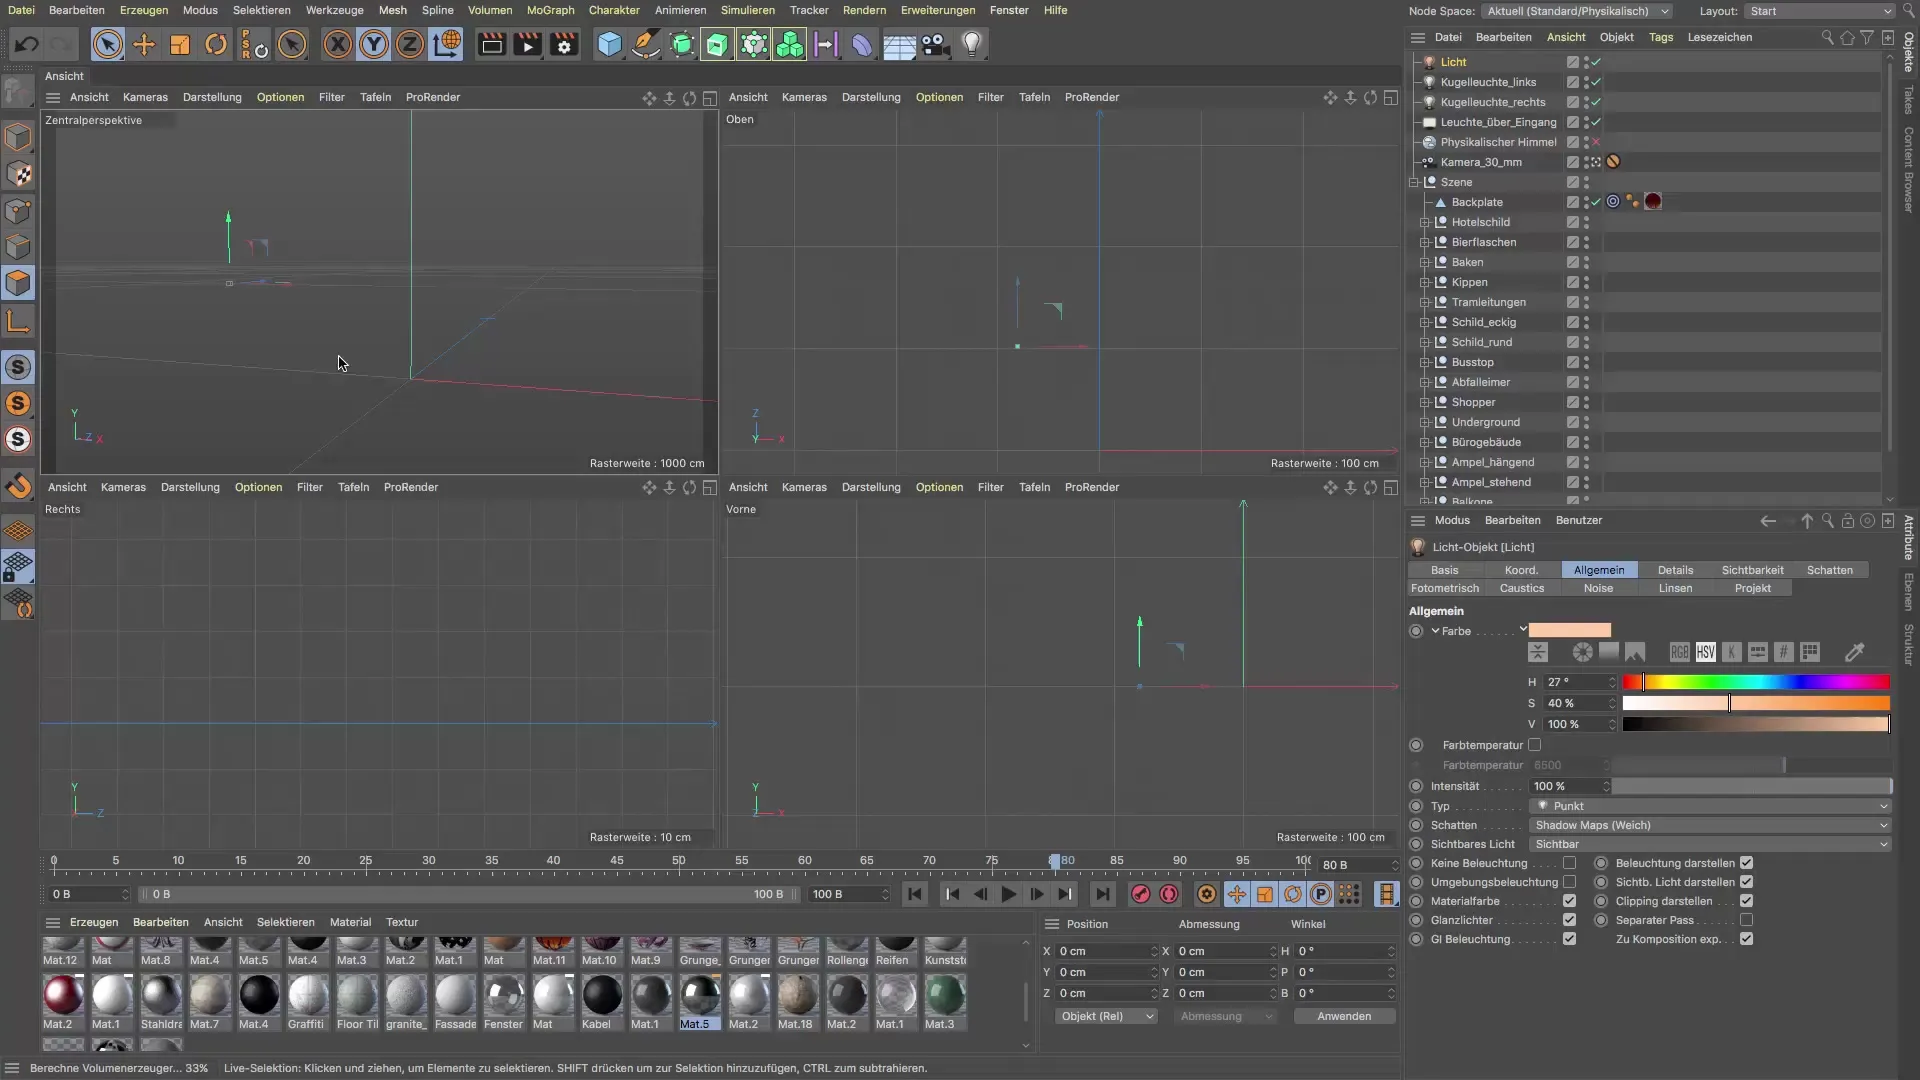Activate the Scale tool
The image size is (1920, 1080).
point(180,44)
